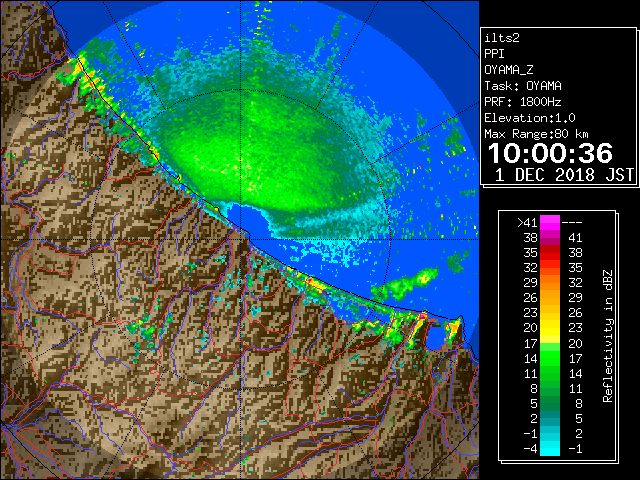The width and height of the screenshot is (640, 480).
Task: Click the 'Task: OYAMA' line
Action: pyautogui.click(x=523, y=86)
